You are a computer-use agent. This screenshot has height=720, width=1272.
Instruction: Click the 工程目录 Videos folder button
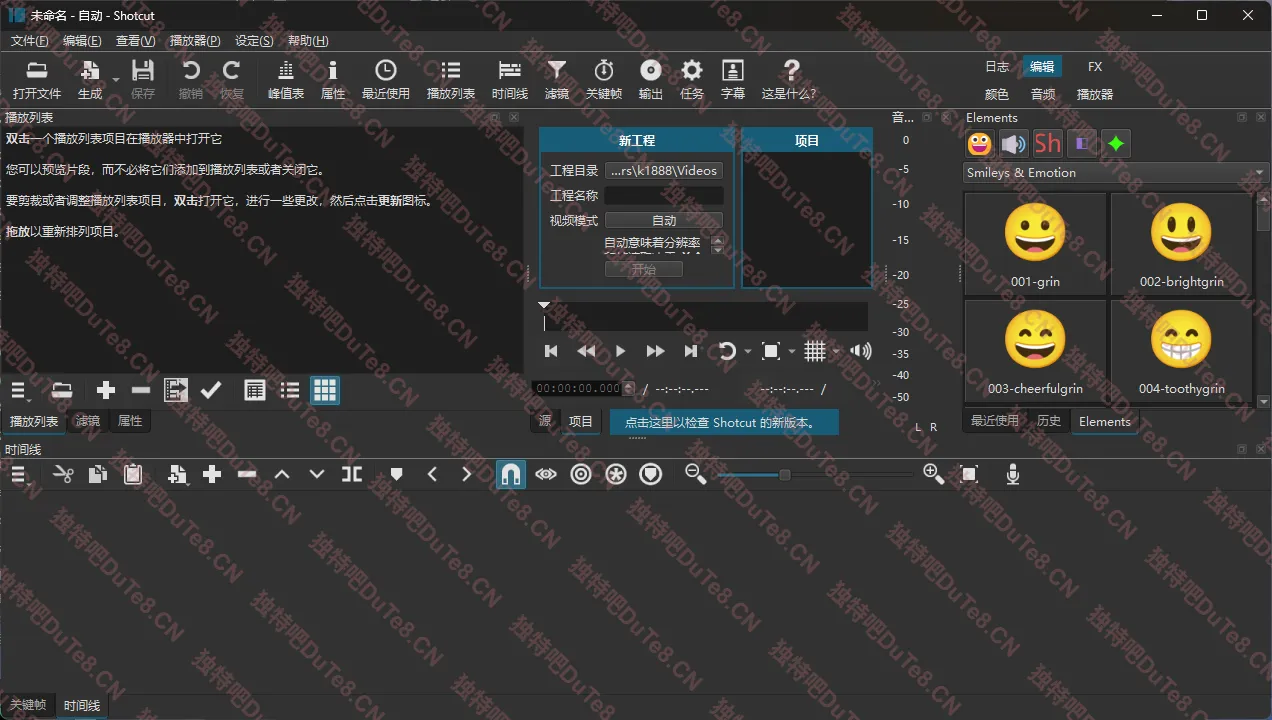[664, 171]
